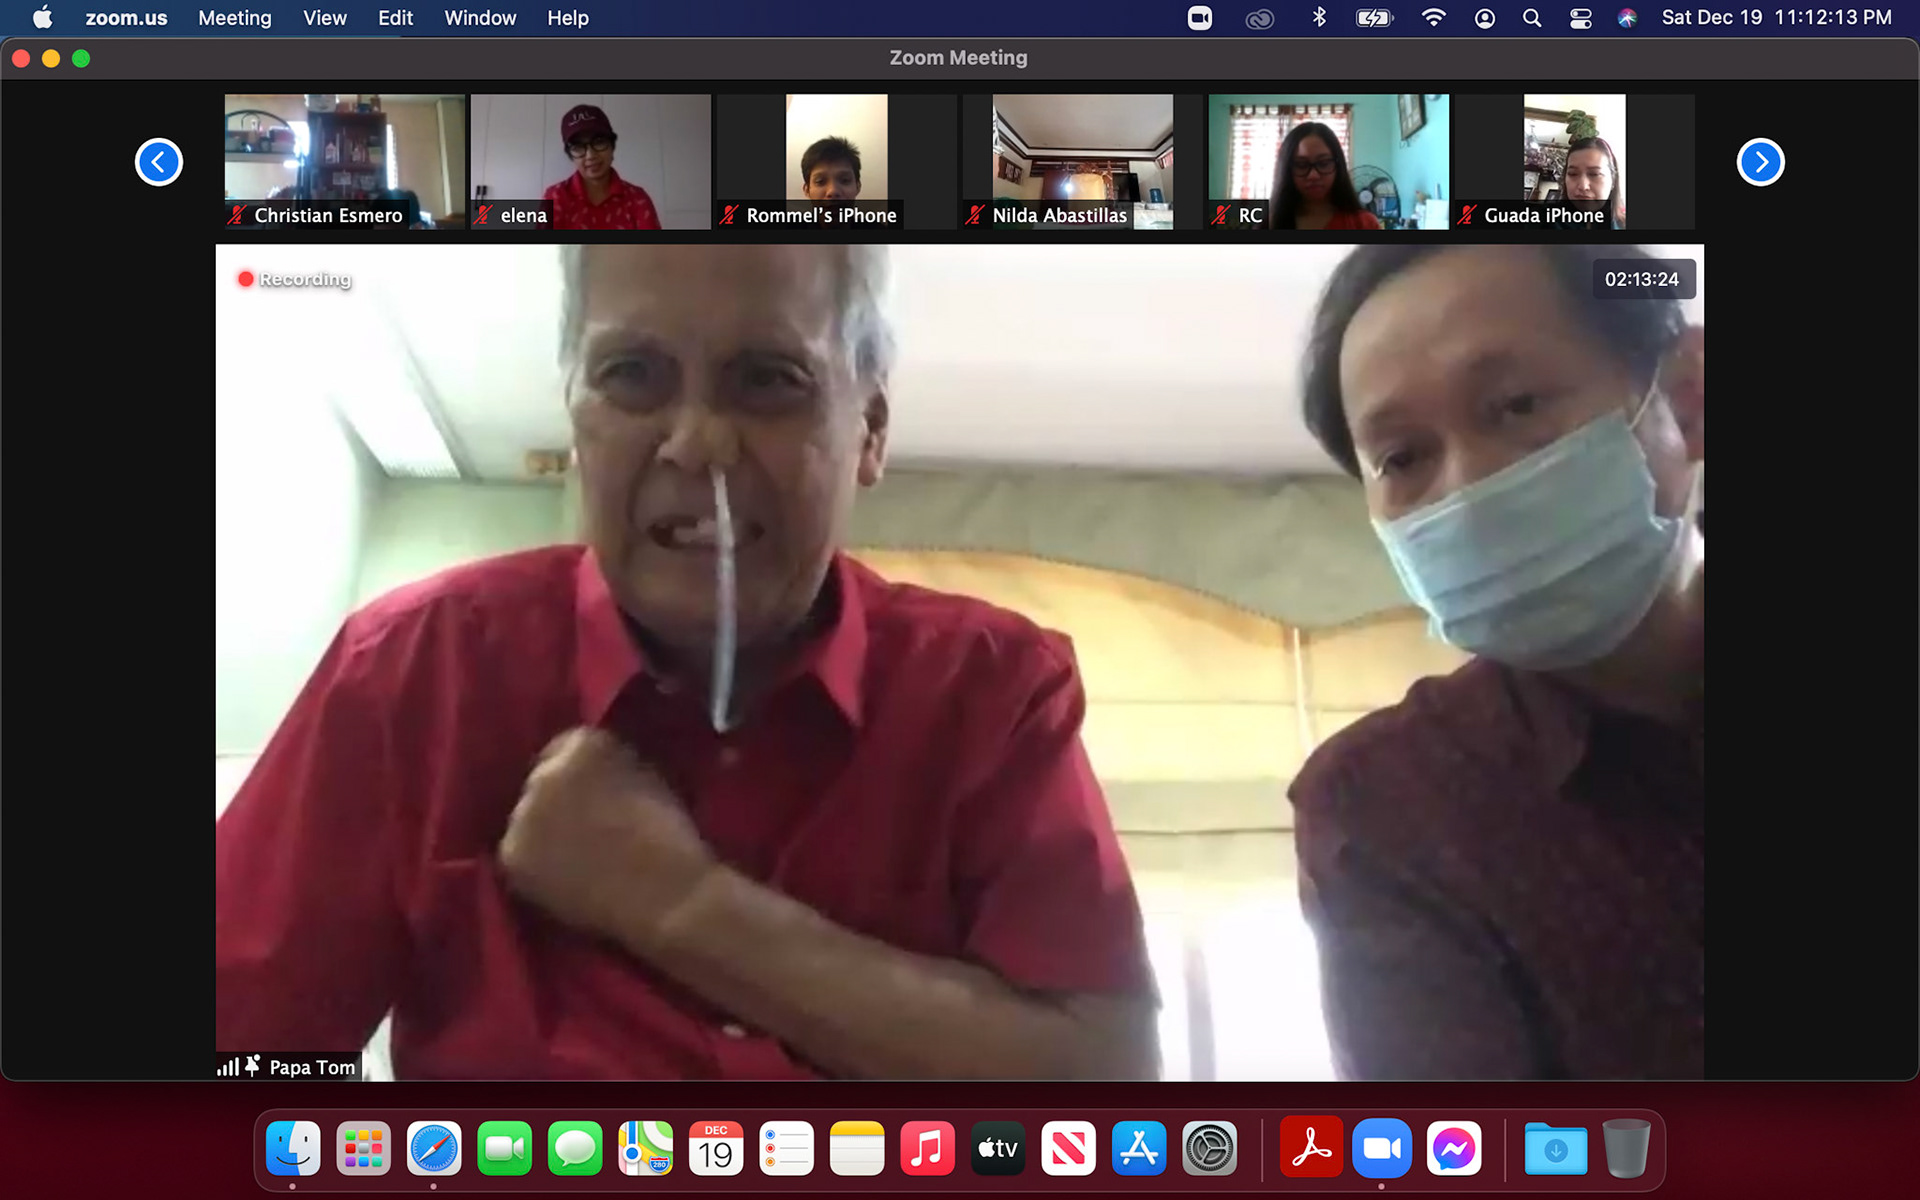Open the zoom.us application menu
The image size is (1920, 1200).
(x=126, y=18)
